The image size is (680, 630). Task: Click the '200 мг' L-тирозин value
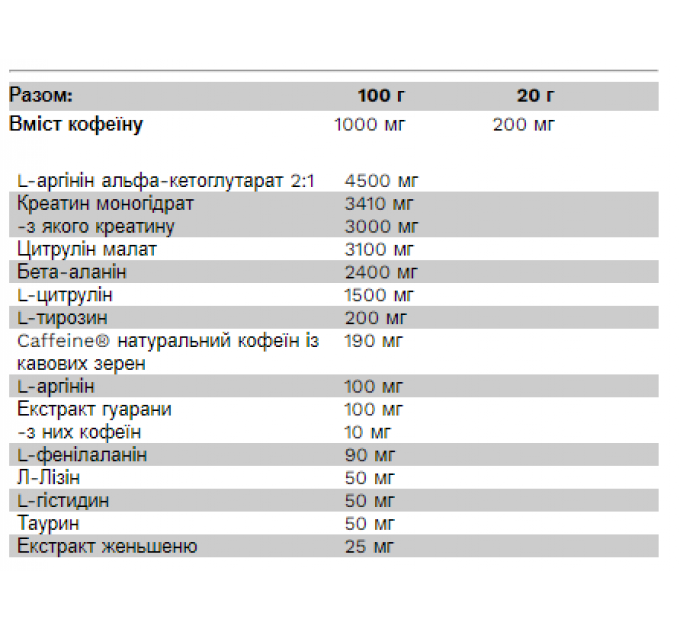tap(376, 318)
